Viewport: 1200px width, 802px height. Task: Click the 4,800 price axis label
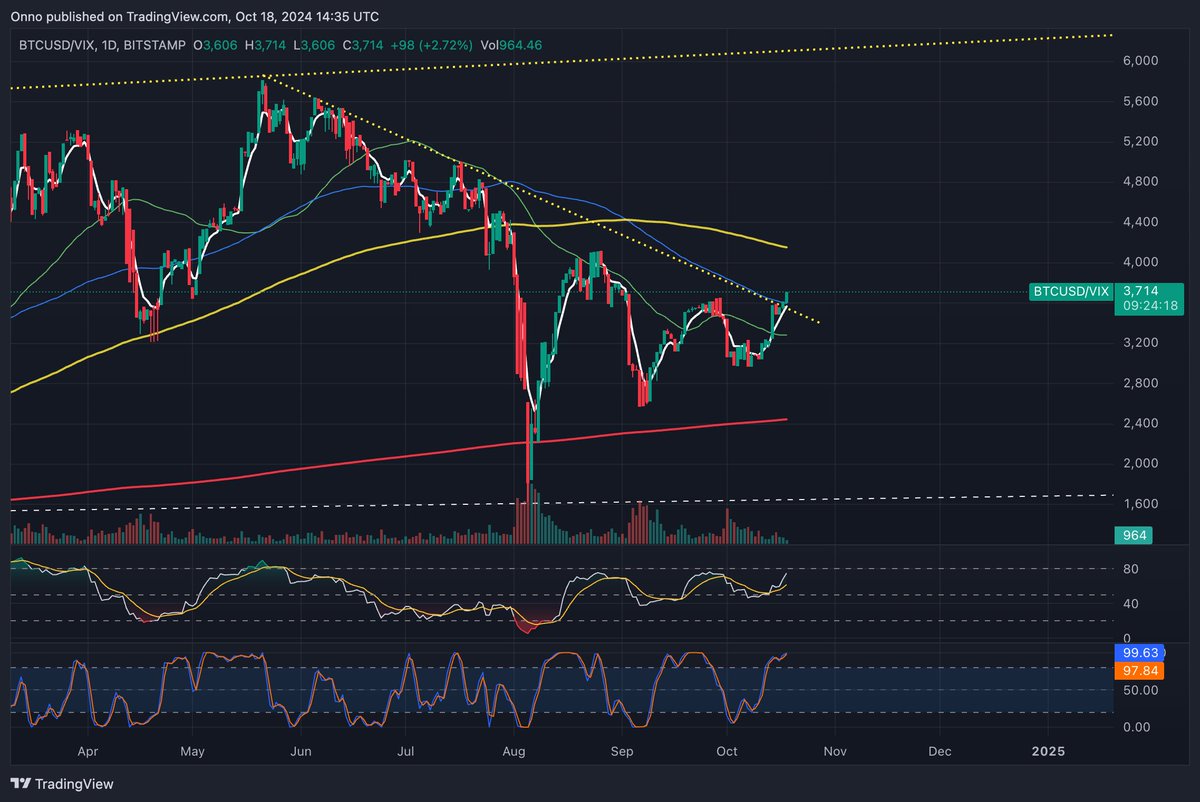pyautogui.click(x=1141, y=182)
